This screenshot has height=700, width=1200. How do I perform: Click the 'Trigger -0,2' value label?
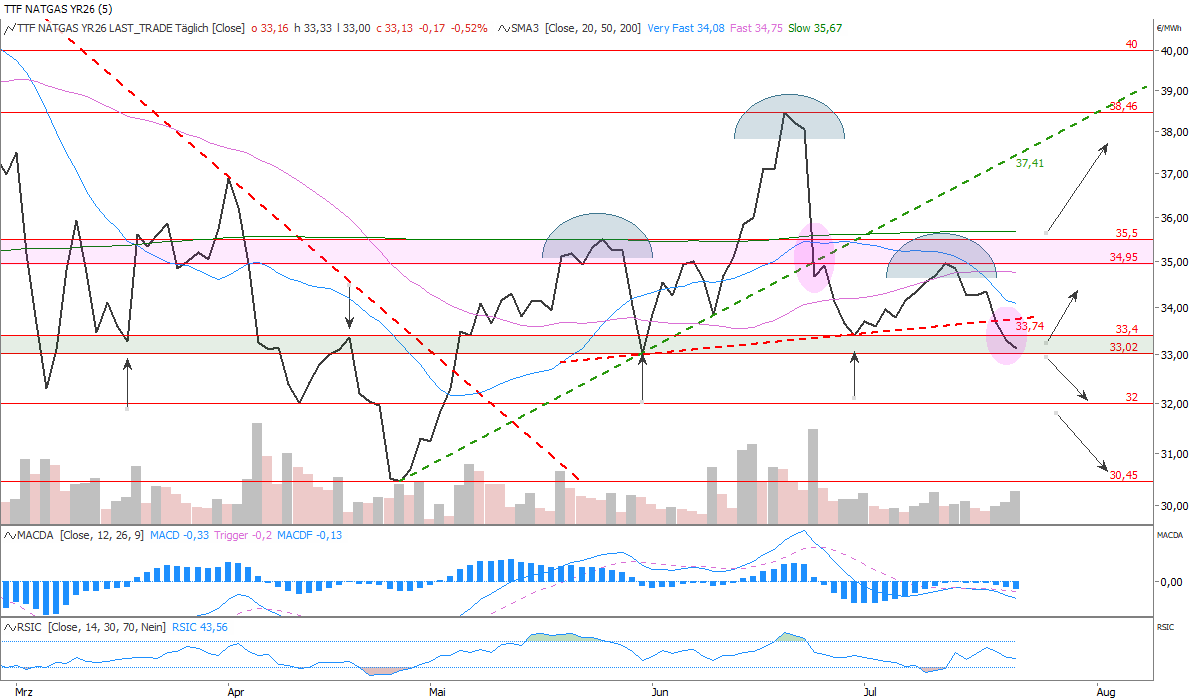coord(242,536)
